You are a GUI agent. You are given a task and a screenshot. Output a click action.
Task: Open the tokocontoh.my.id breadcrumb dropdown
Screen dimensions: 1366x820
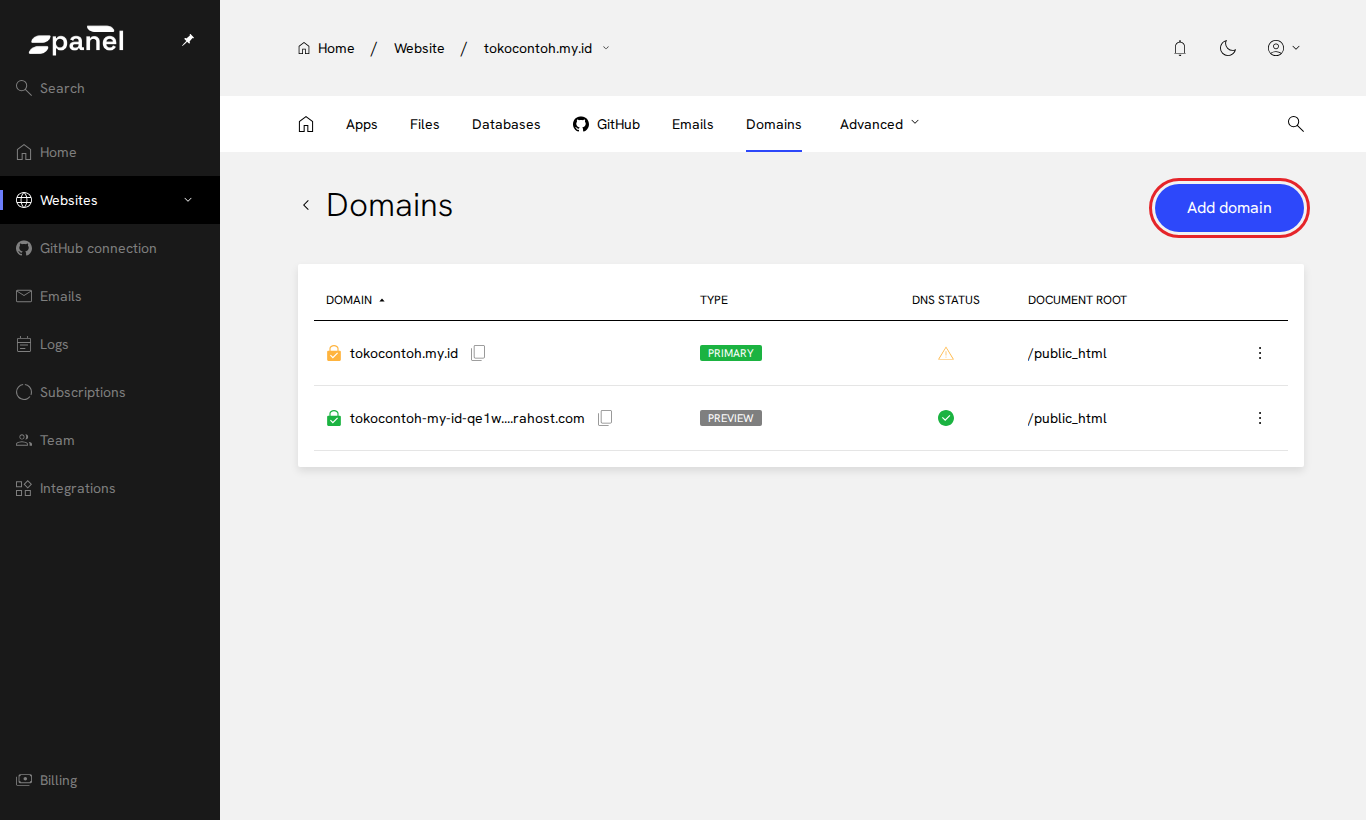tap(546, 48)
